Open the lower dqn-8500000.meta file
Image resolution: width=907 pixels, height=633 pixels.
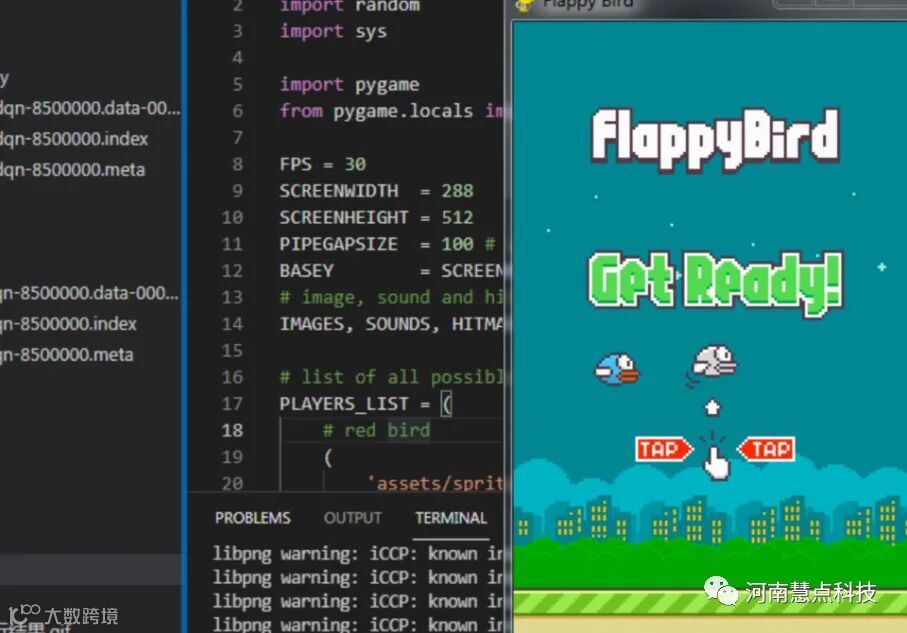point(67,354)
